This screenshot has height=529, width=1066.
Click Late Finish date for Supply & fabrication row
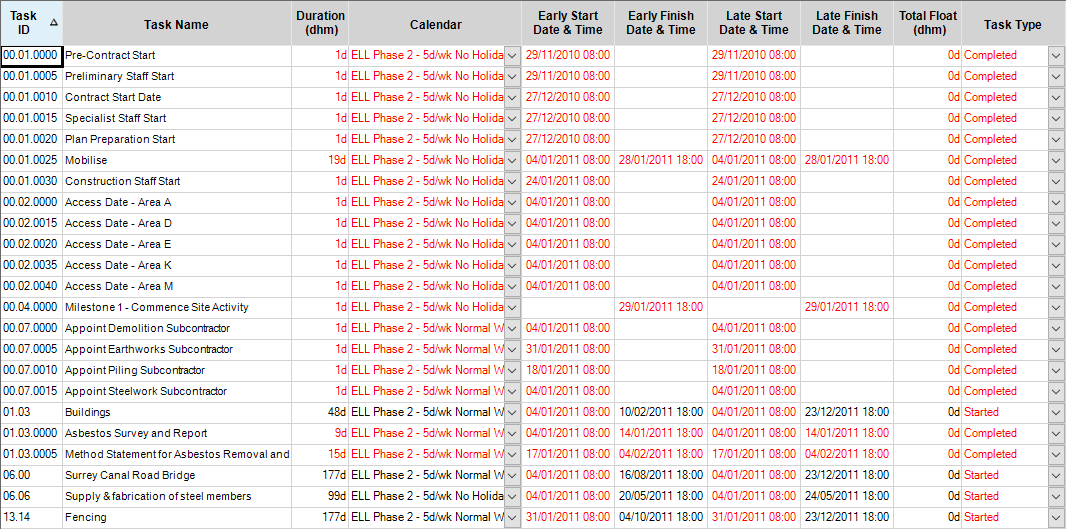pos(846,497)
